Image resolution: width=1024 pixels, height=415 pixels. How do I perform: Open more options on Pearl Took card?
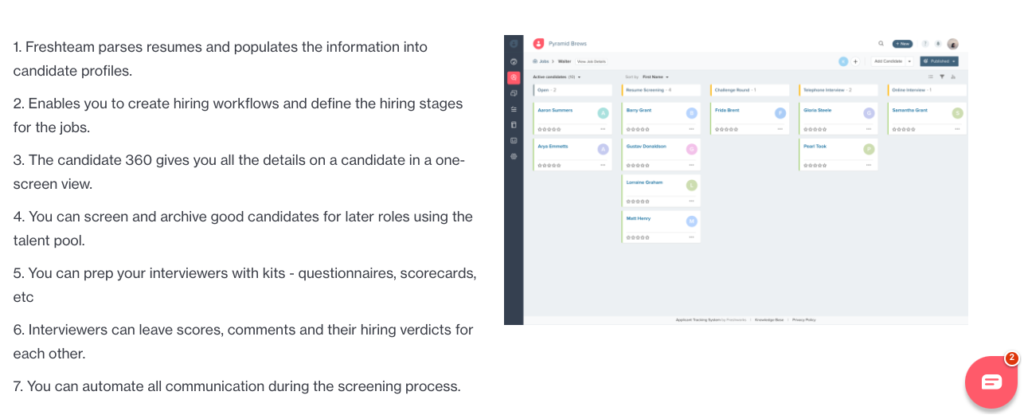(x=868, y=165)
